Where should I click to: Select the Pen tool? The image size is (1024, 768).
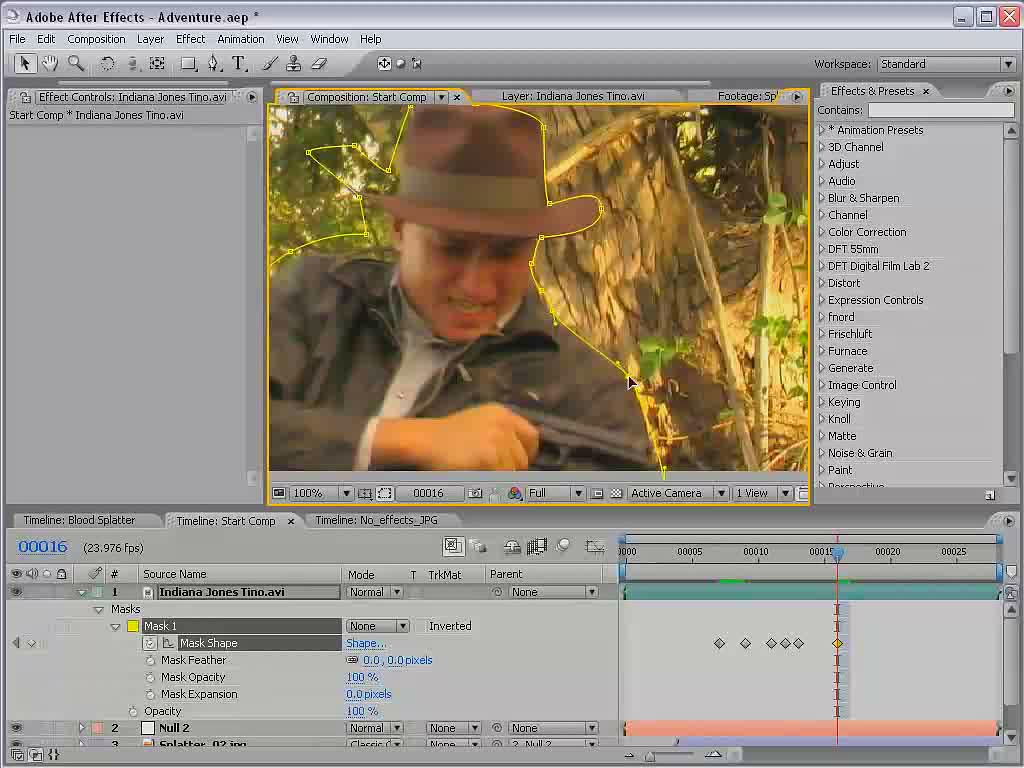tap(214, 63)
